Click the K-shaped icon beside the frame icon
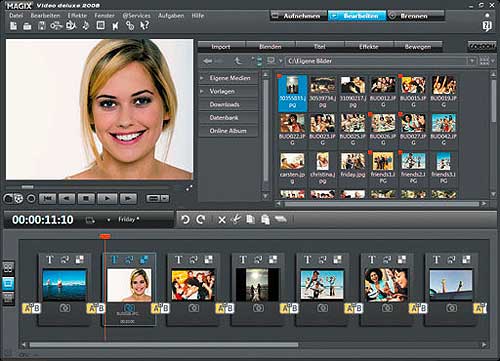Viewport: 500px width, 361px height. click(115, 26)
